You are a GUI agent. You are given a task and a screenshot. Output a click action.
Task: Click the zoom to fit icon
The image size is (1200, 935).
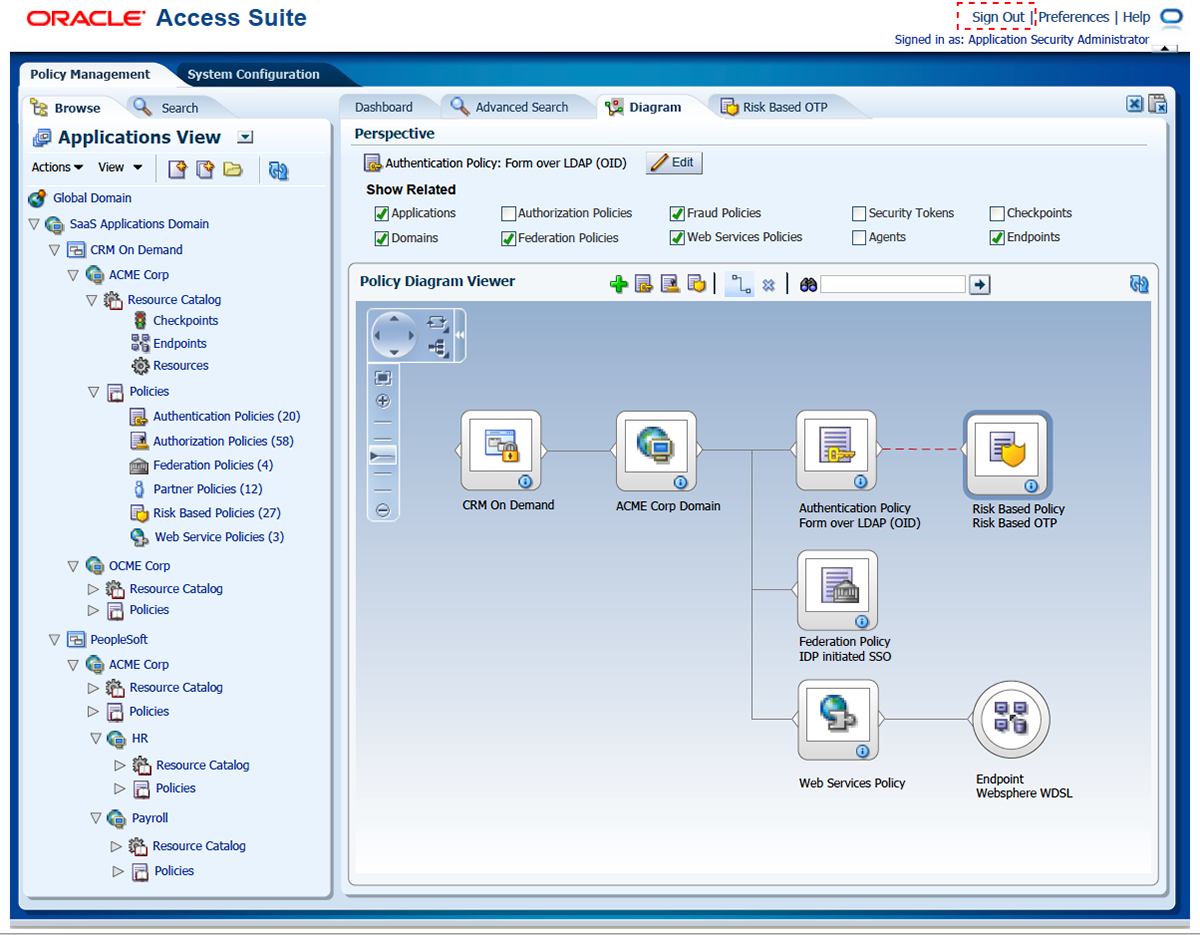pos(383,378)
